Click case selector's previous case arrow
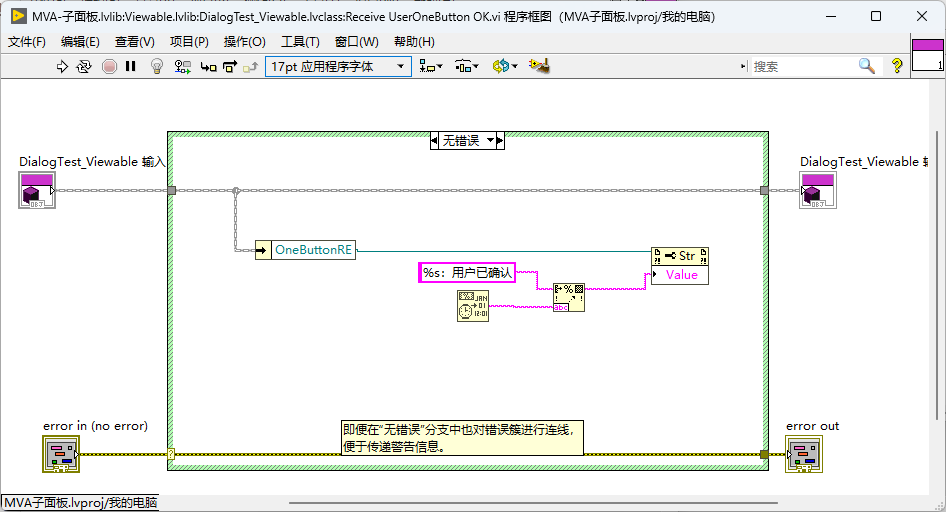Viewport: 946px width, 512px height. coord(434,141)
